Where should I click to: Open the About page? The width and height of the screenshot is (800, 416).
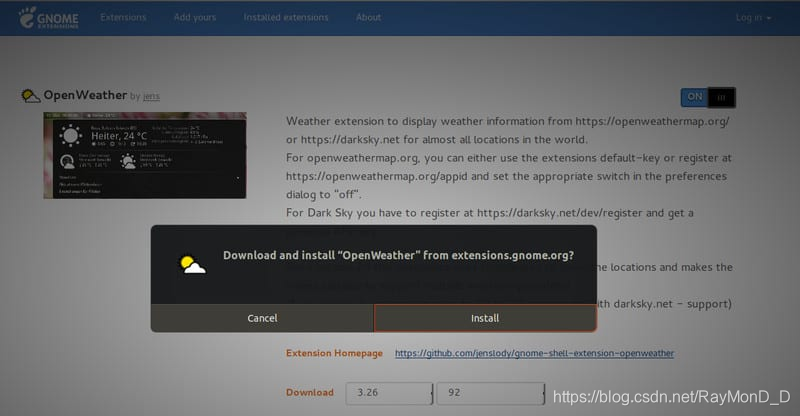click(x=368, y=17)
